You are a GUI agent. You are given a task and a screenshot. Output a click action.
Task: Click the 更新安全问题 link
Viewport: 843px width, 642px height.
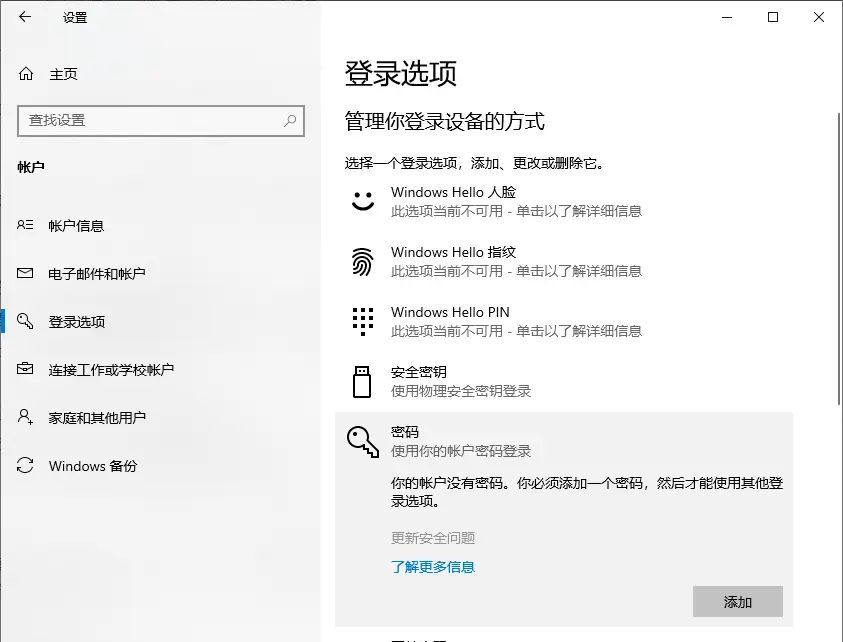pyautogui.click(x=433, y=538)
